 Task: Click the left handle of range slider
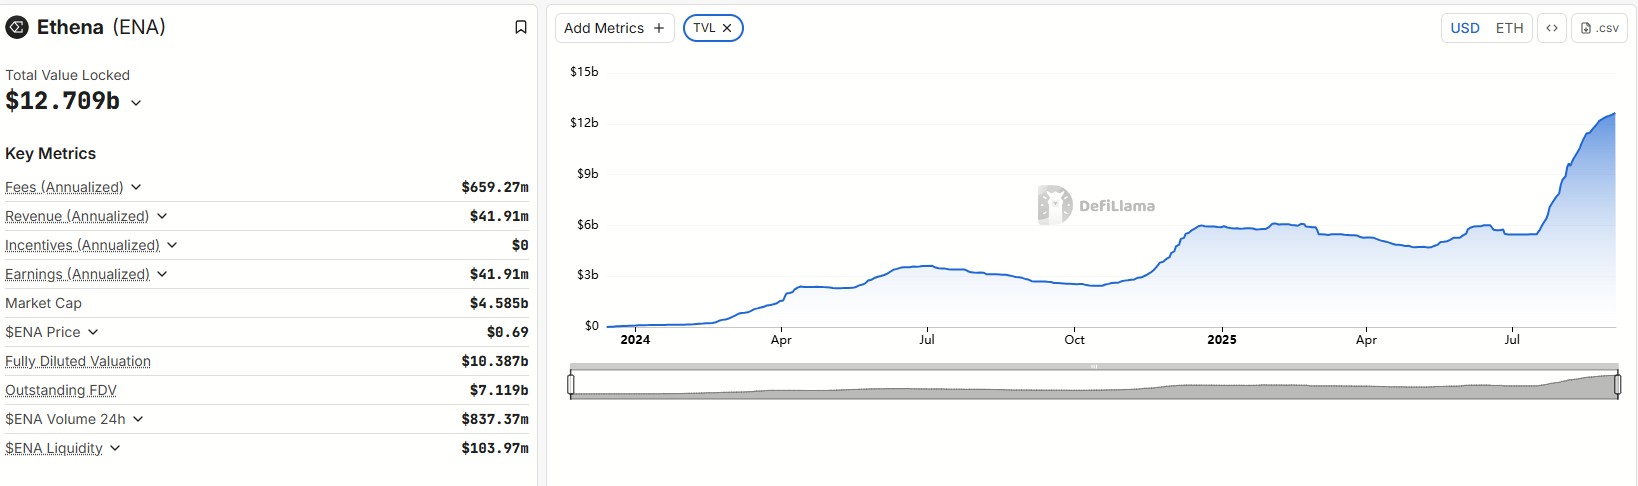571,384
